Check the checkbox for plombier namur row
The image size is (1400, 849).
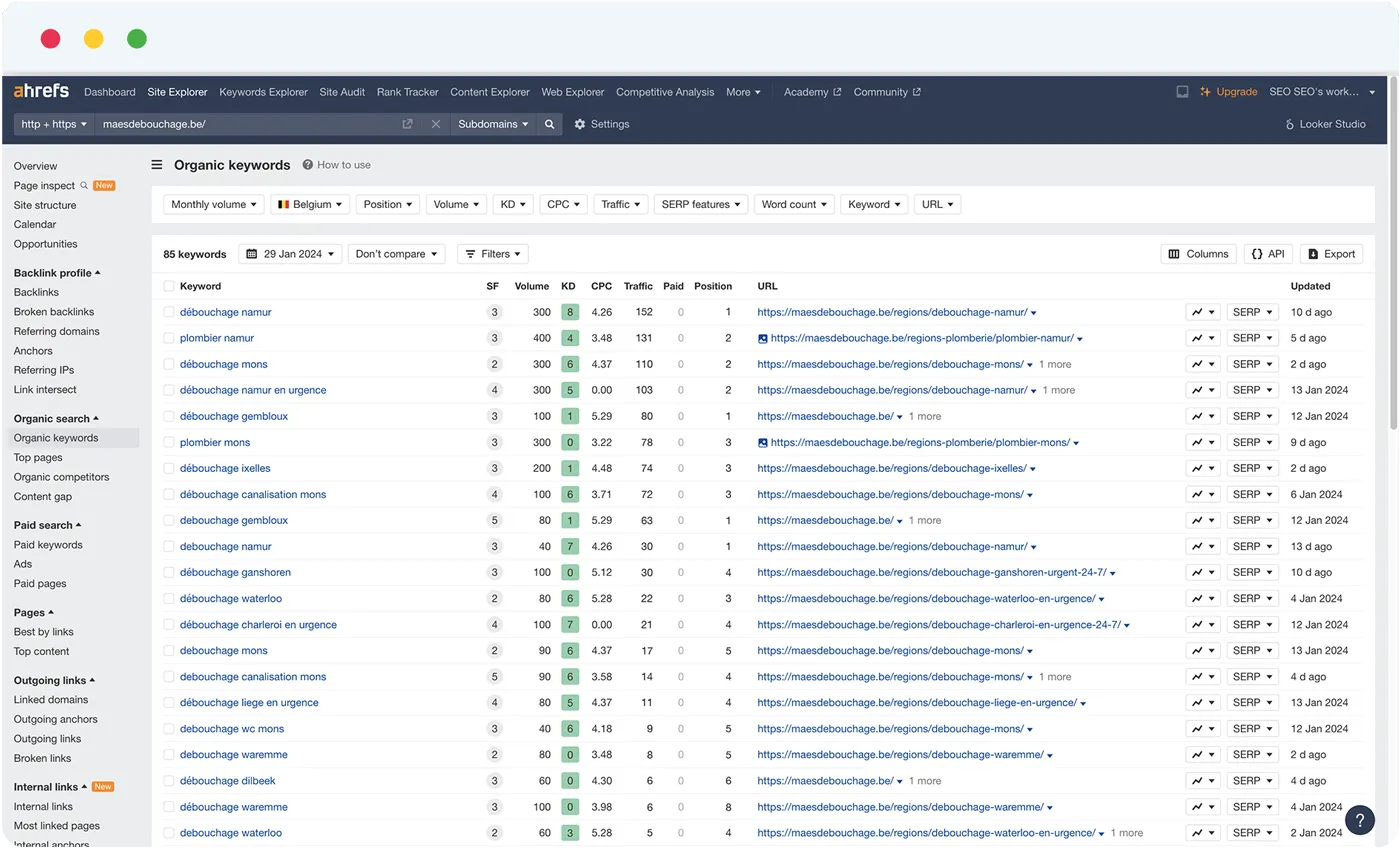click(167, 337)
